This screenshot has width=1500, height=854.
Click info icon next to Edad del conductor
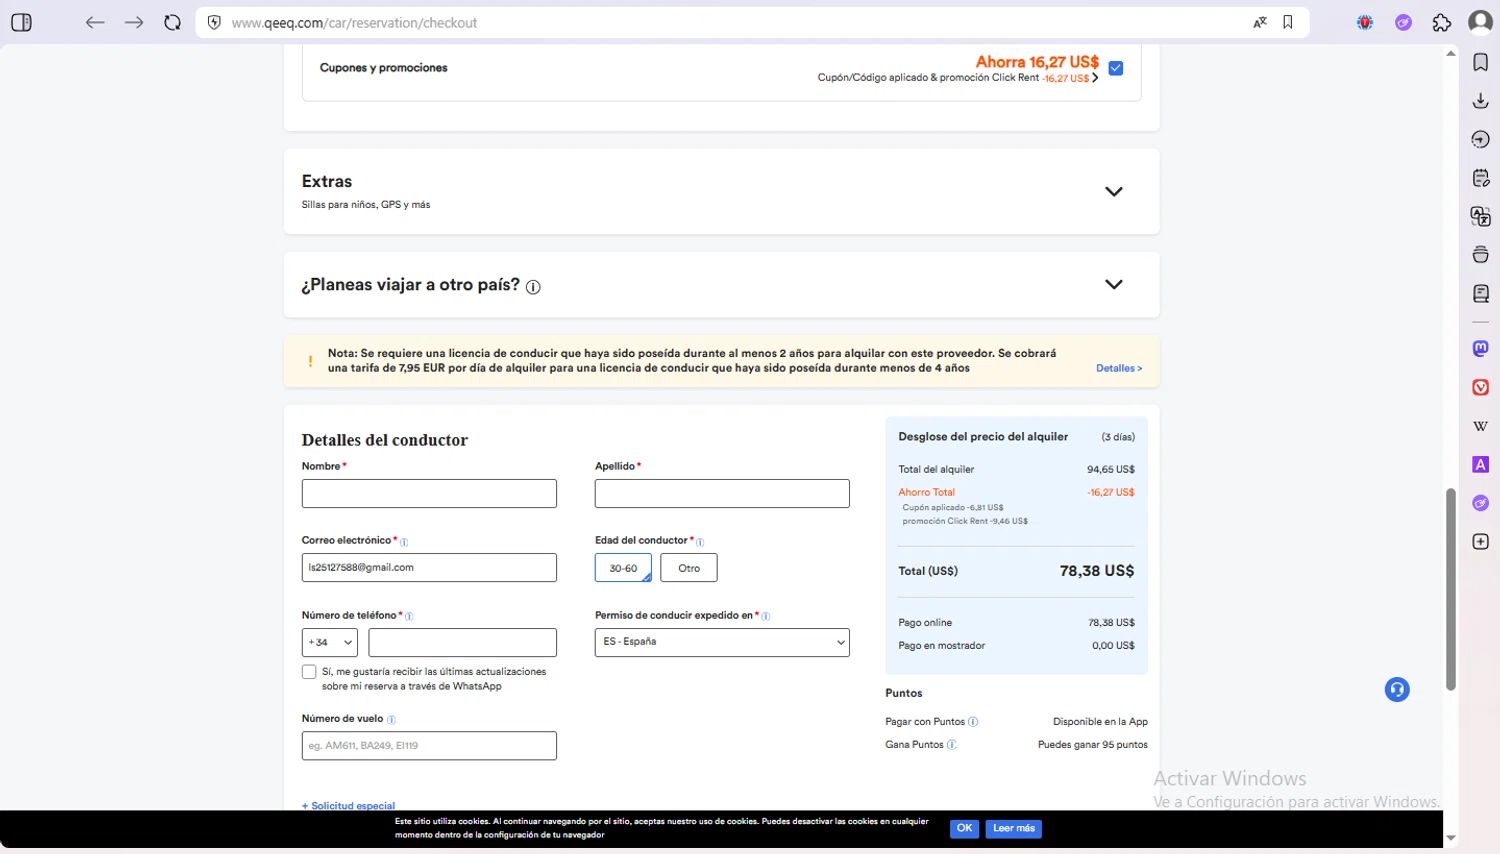[x=700, y=542]
